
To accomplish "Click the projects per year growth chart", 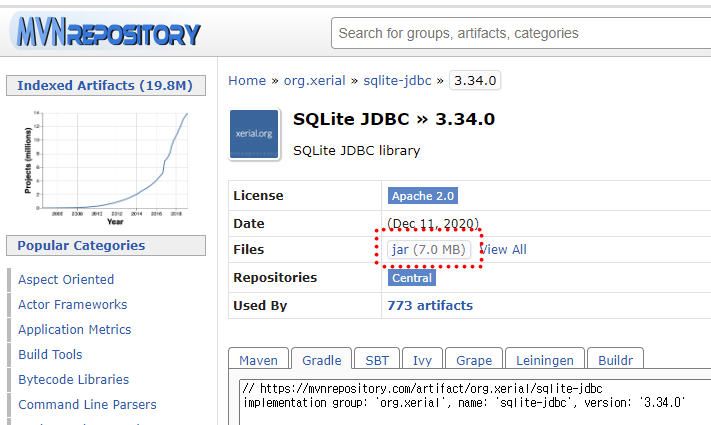I will (x=106, y=167).
